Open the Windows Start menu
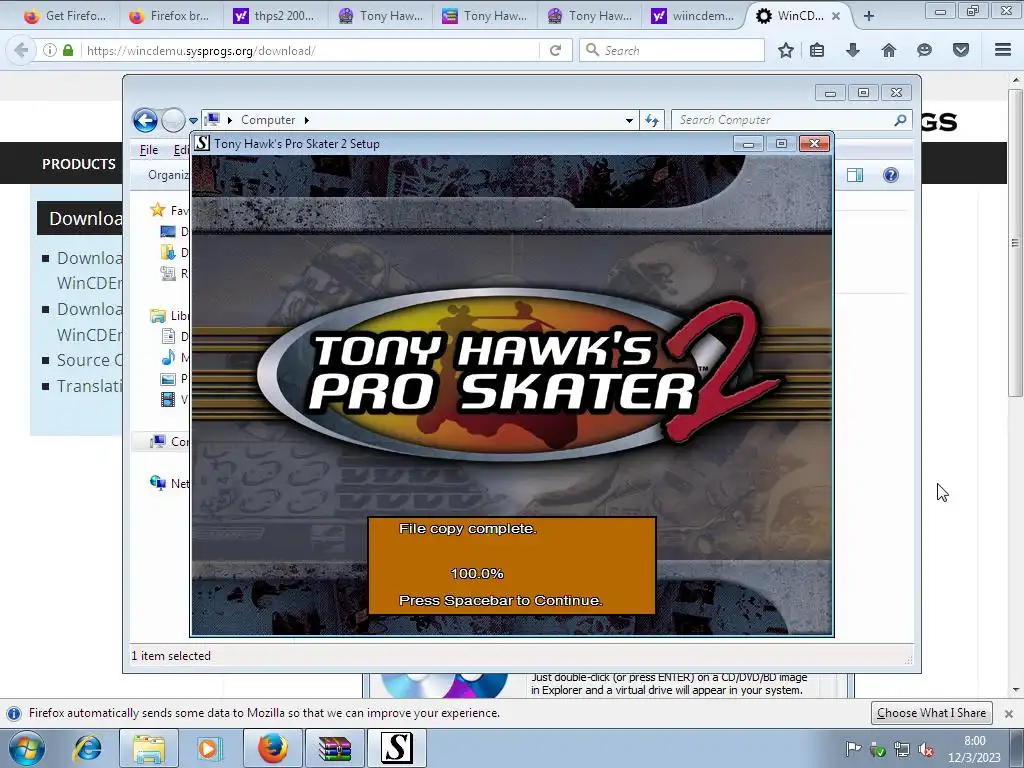 coord(26,748)
